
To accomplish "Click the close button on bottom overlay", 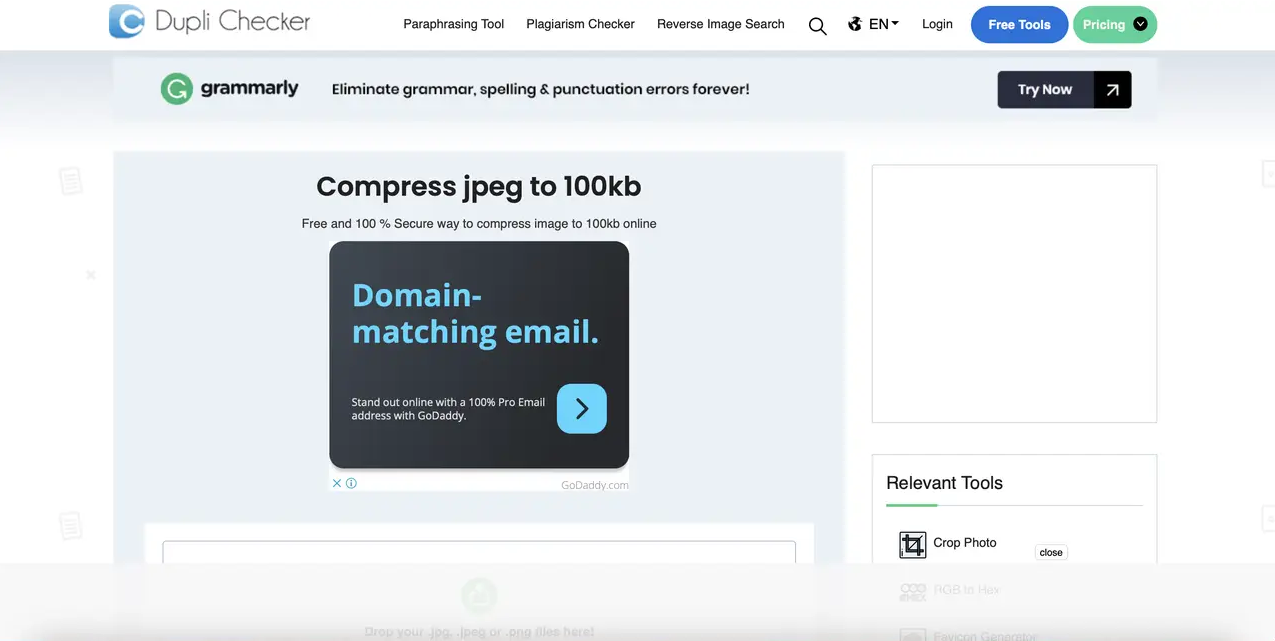I will coord(1051,552).
